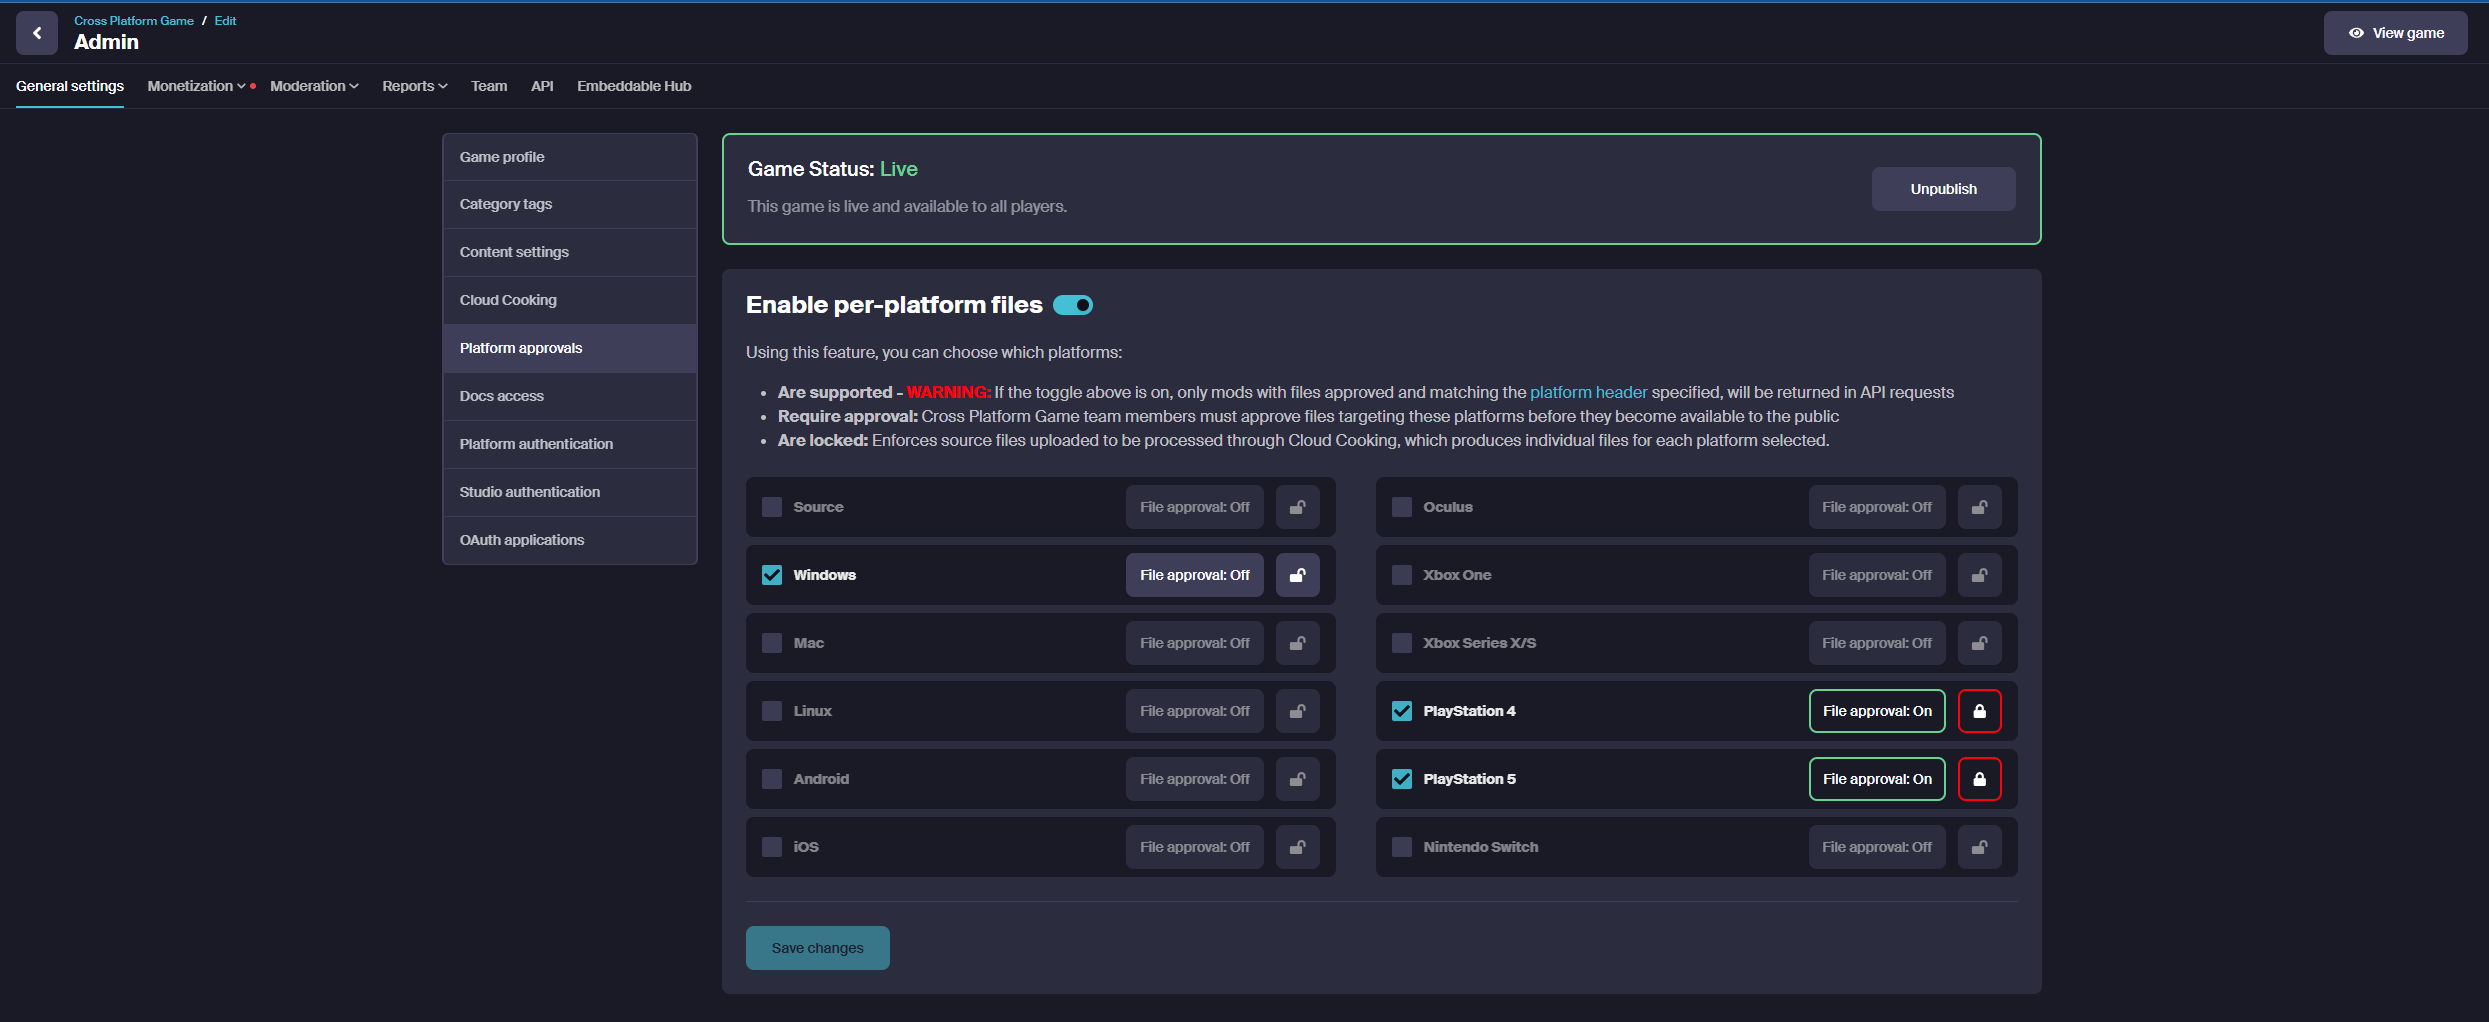Open the Embeddable Hub tab
Image resolution: width=2489 pixels, height=1022 pixels.
pyautogui.click(x=634, y=86)
